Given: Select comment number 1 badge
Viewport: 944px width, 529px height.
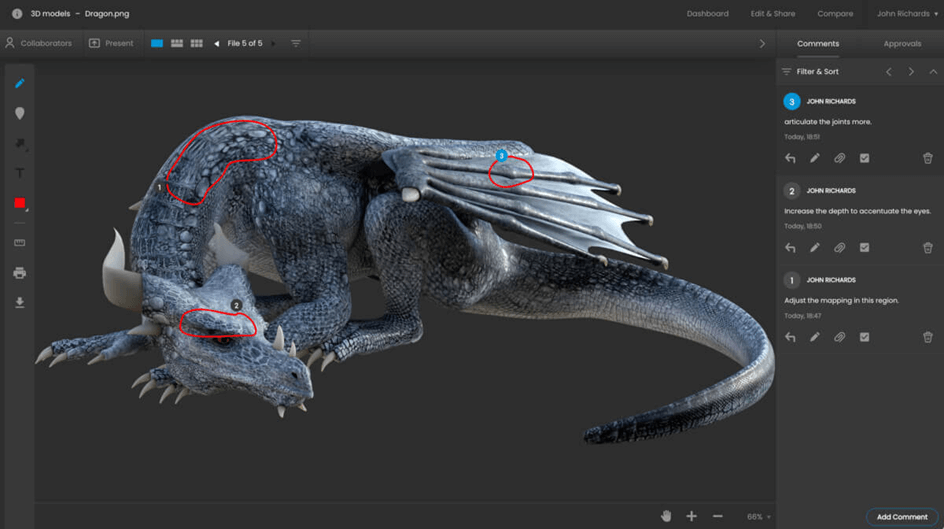Looking at the screenshot, I should click(792, 280).
